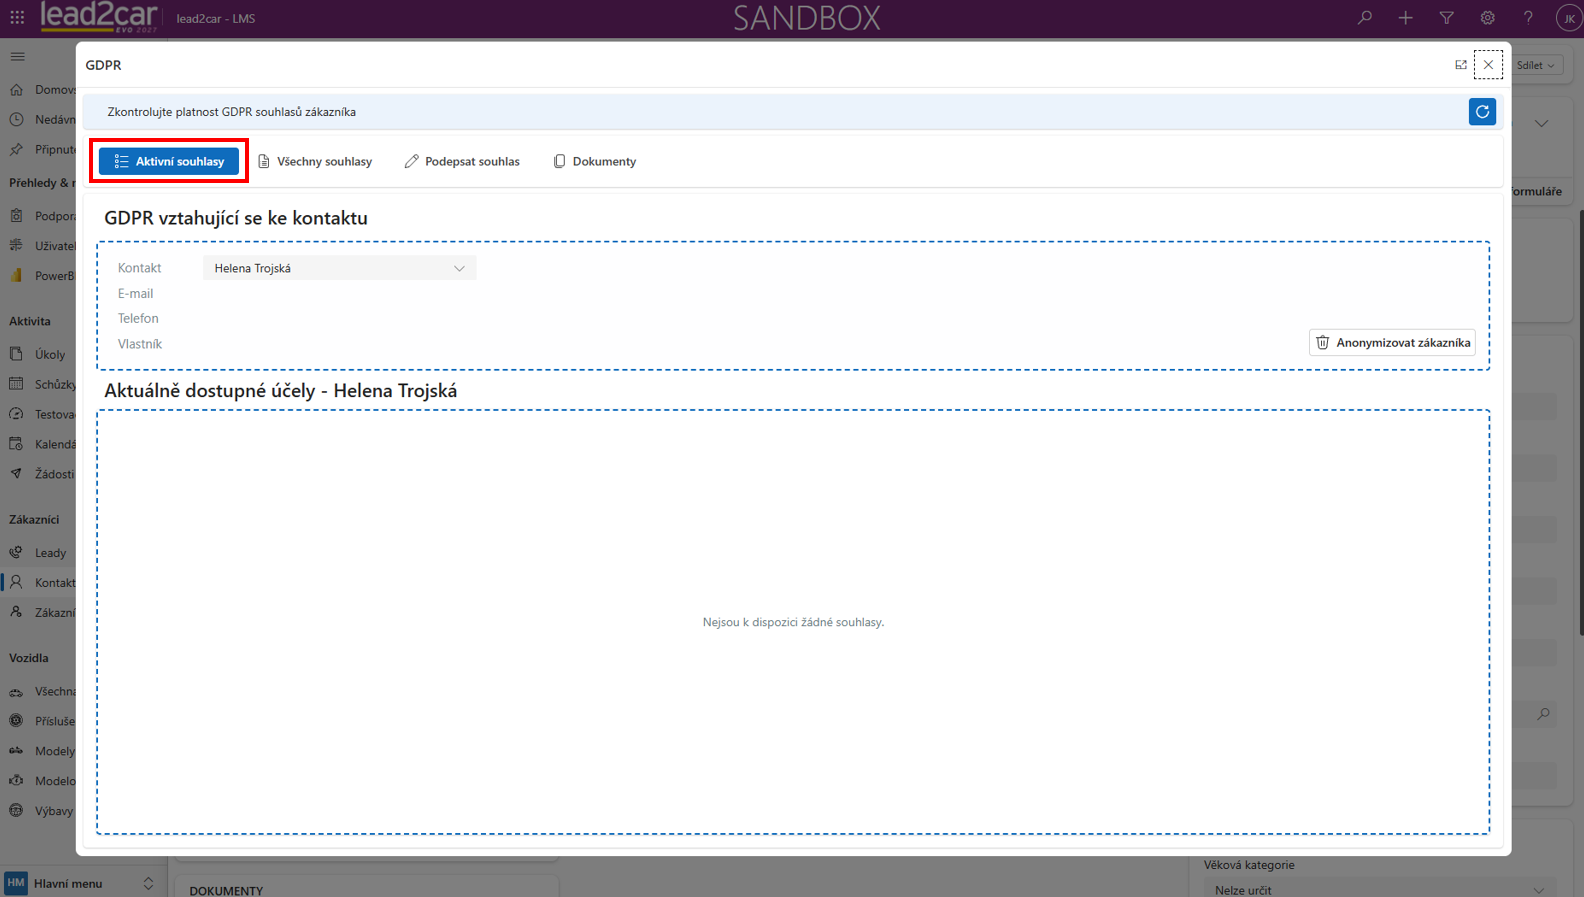Open the app launcher grid icon
The height and width of the screenshot is (897, 1584).
(17, 18)
